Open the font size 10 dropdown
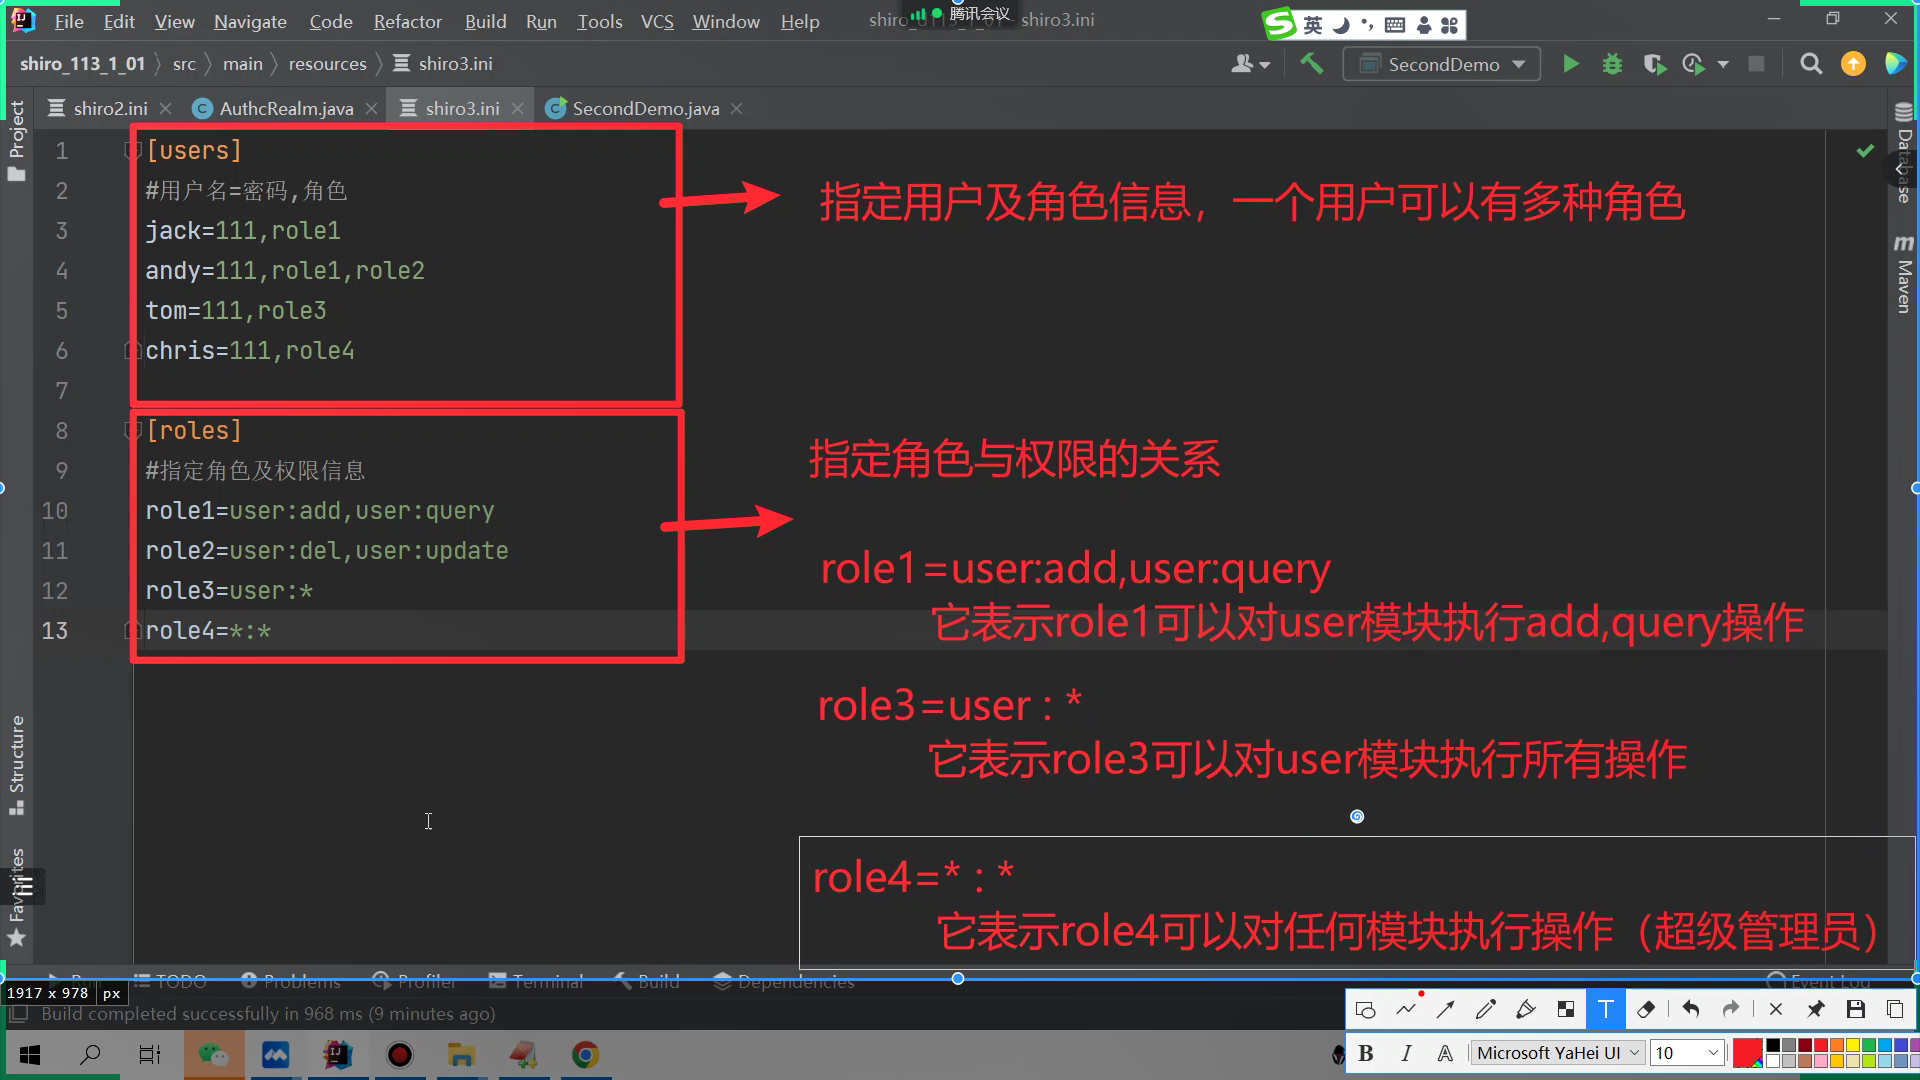 [1687, 1053]
